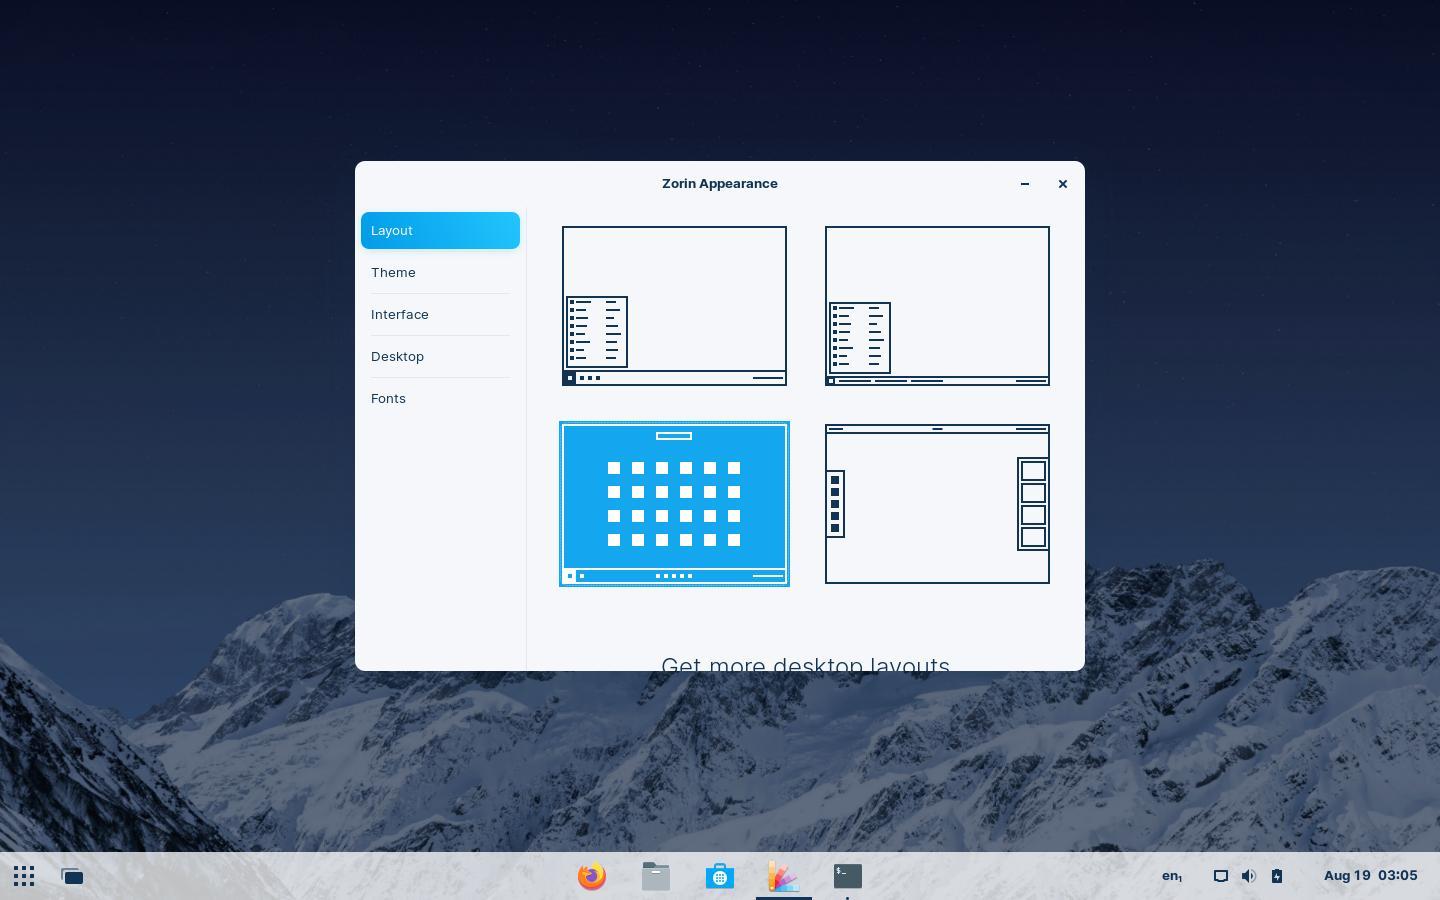Open the date and time calendar

point(1370,876)
